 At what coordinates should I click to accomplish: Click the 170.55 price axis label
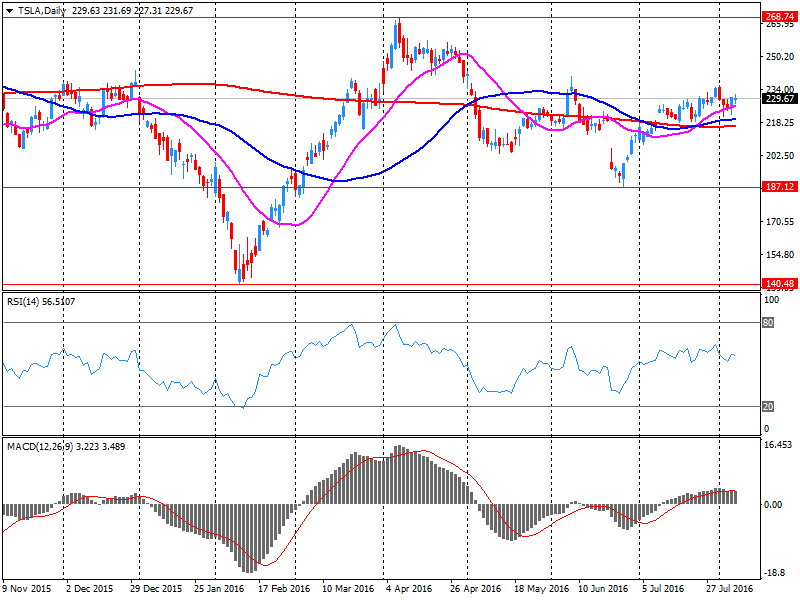pos(780,221)
